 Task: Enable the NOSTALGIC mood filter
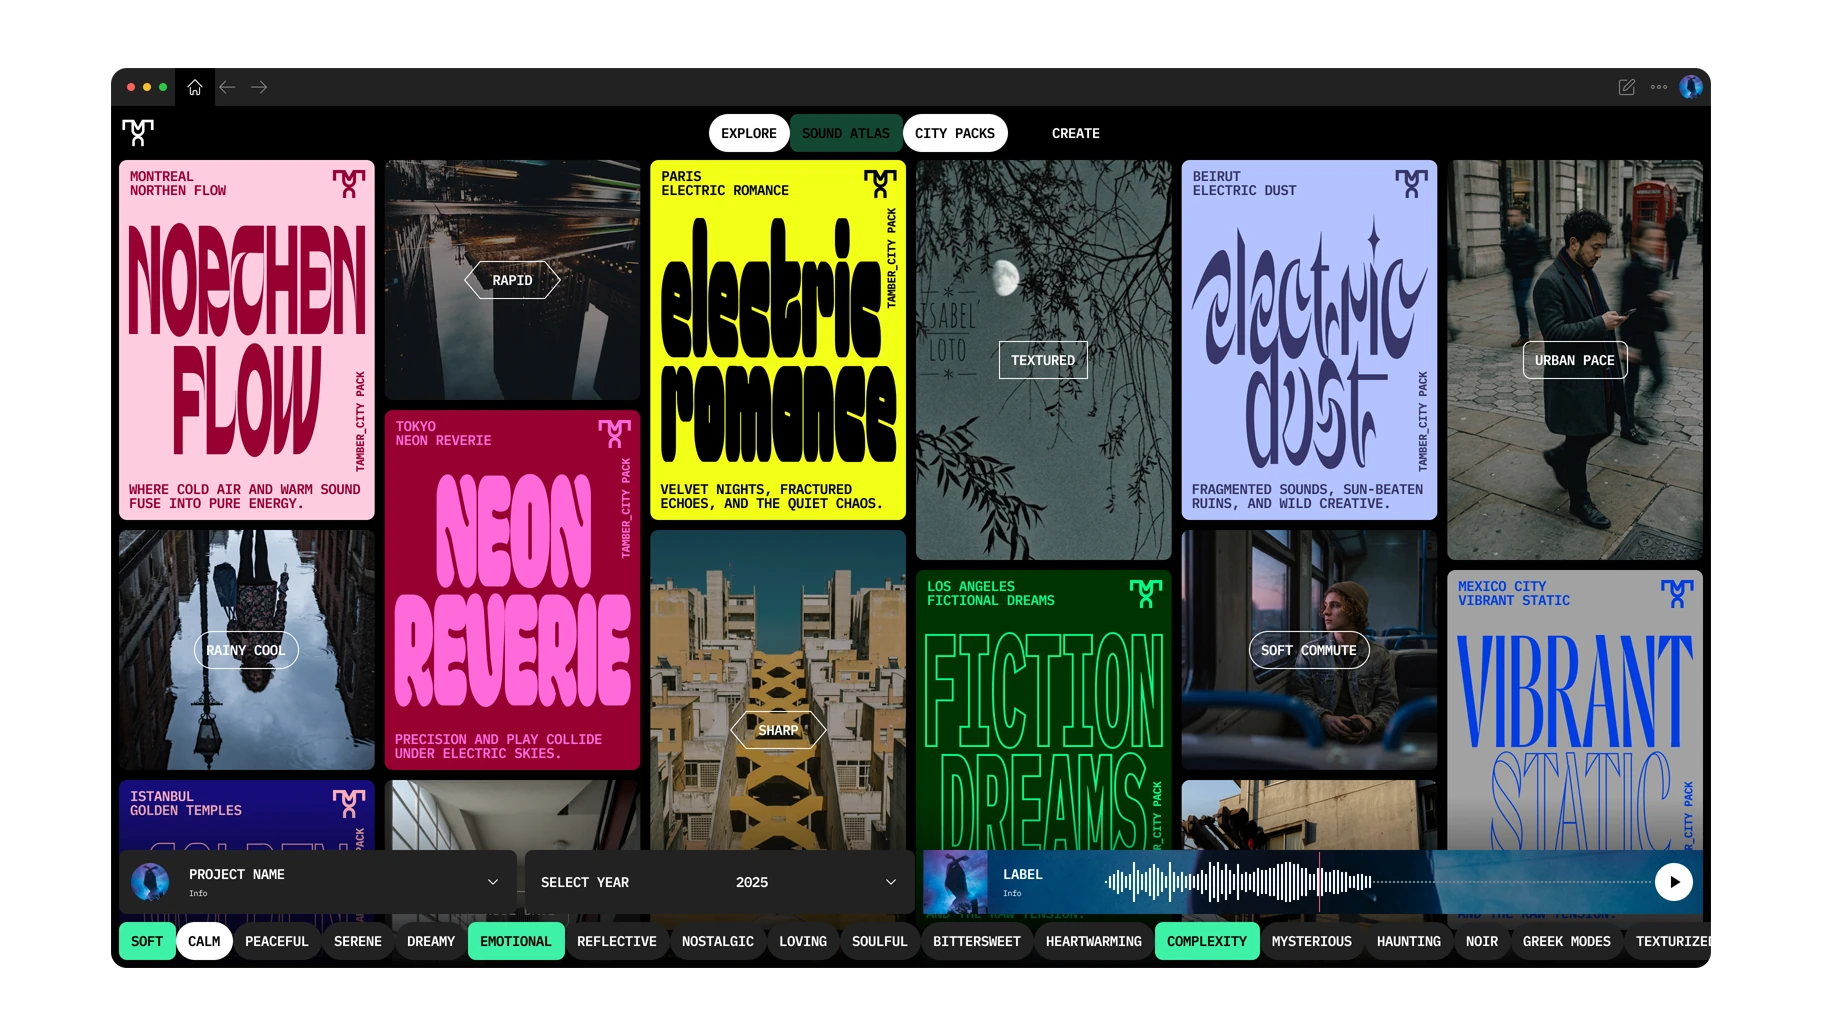[x=718, y=941]
